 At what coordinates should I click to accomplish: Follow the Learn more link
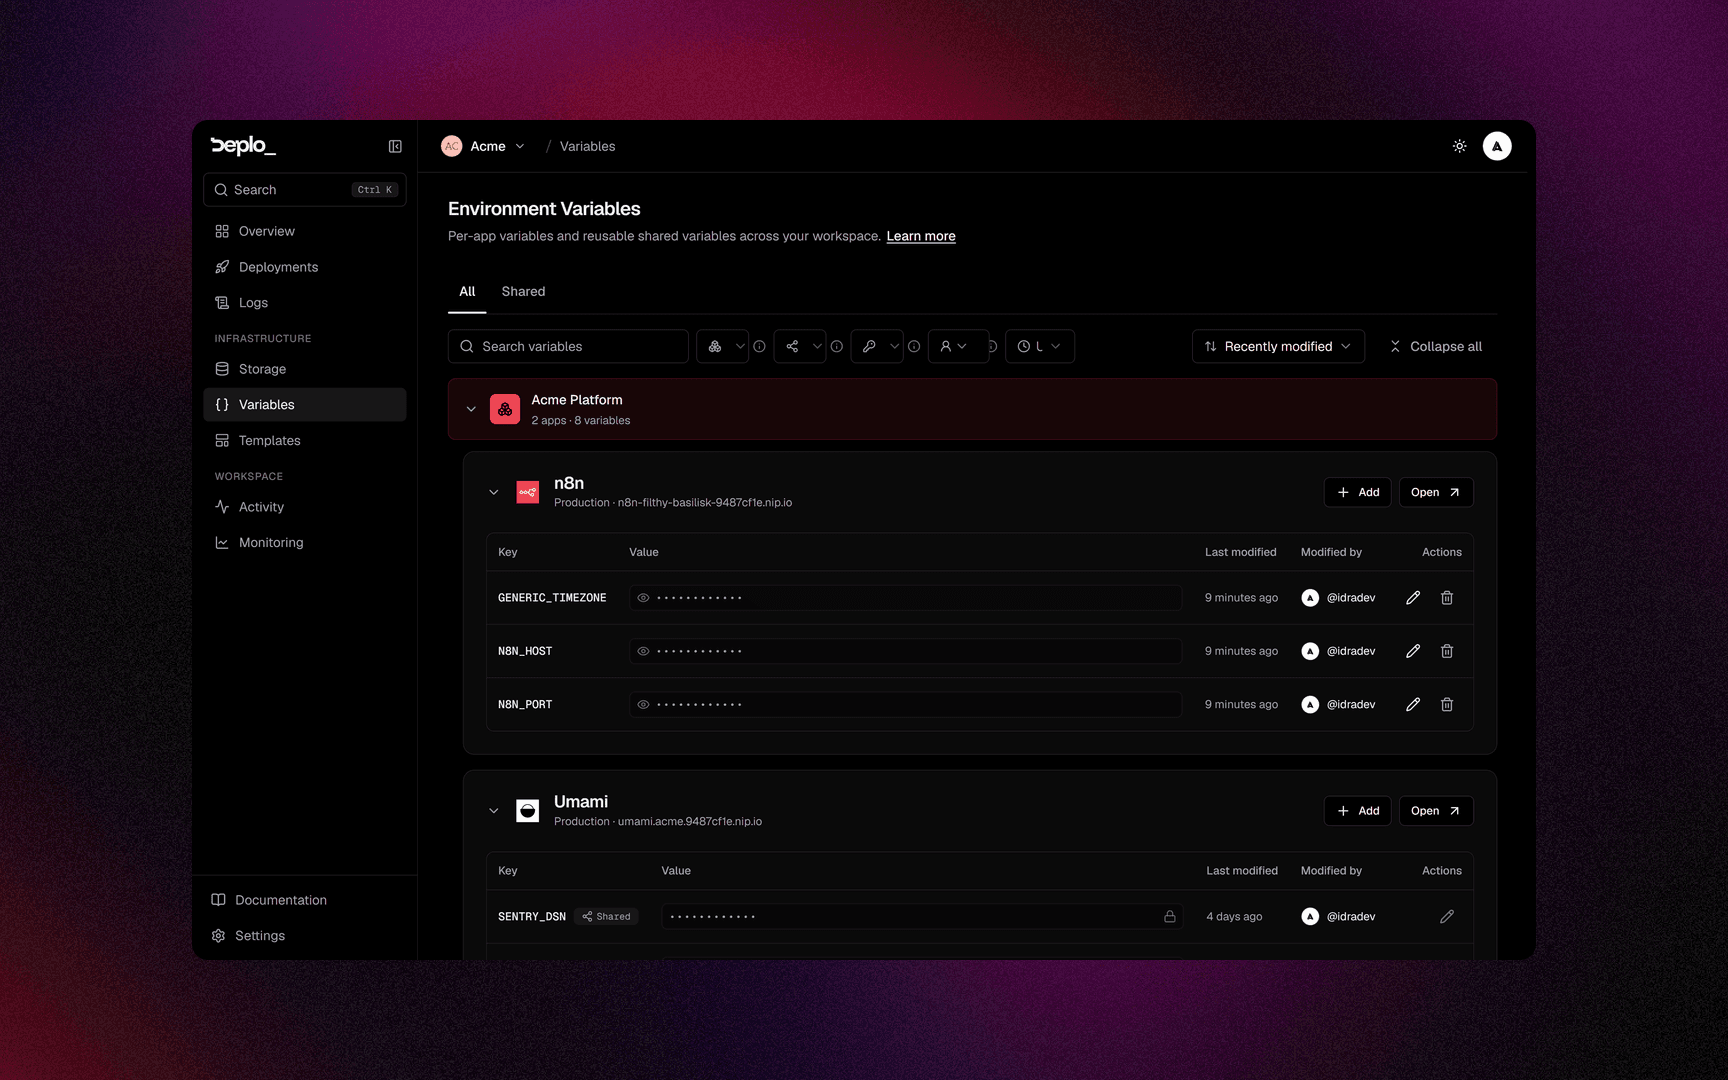coord(921,236)
